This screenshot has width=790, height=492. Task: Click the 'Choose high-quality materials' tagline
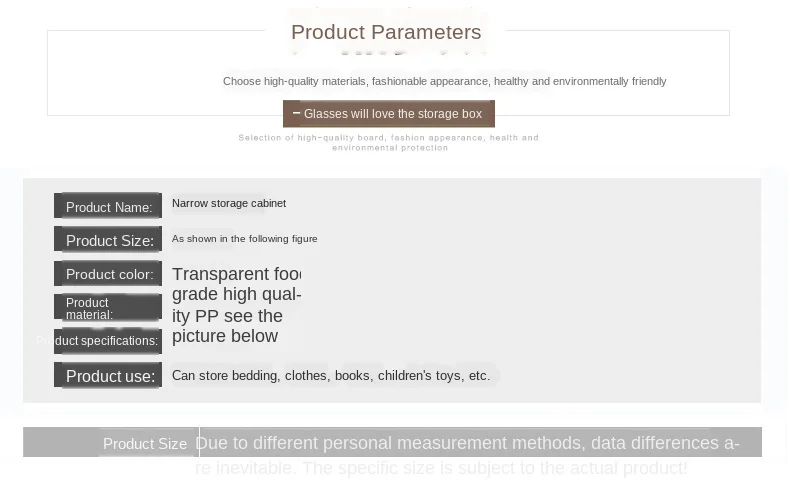pos(444,82)
